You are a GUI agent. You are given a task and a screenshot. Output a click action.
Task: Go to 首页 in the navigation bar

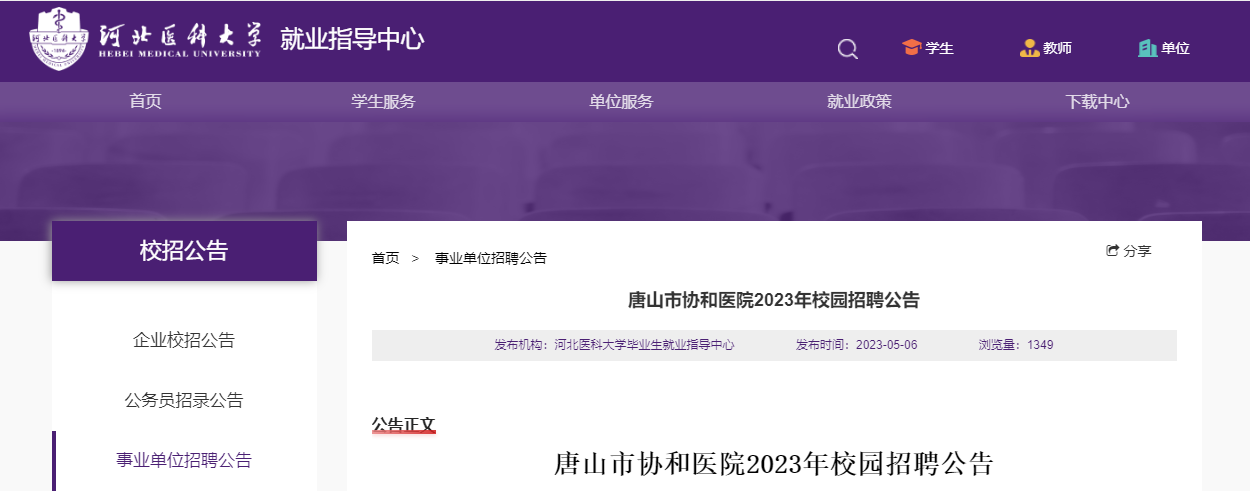145,101
